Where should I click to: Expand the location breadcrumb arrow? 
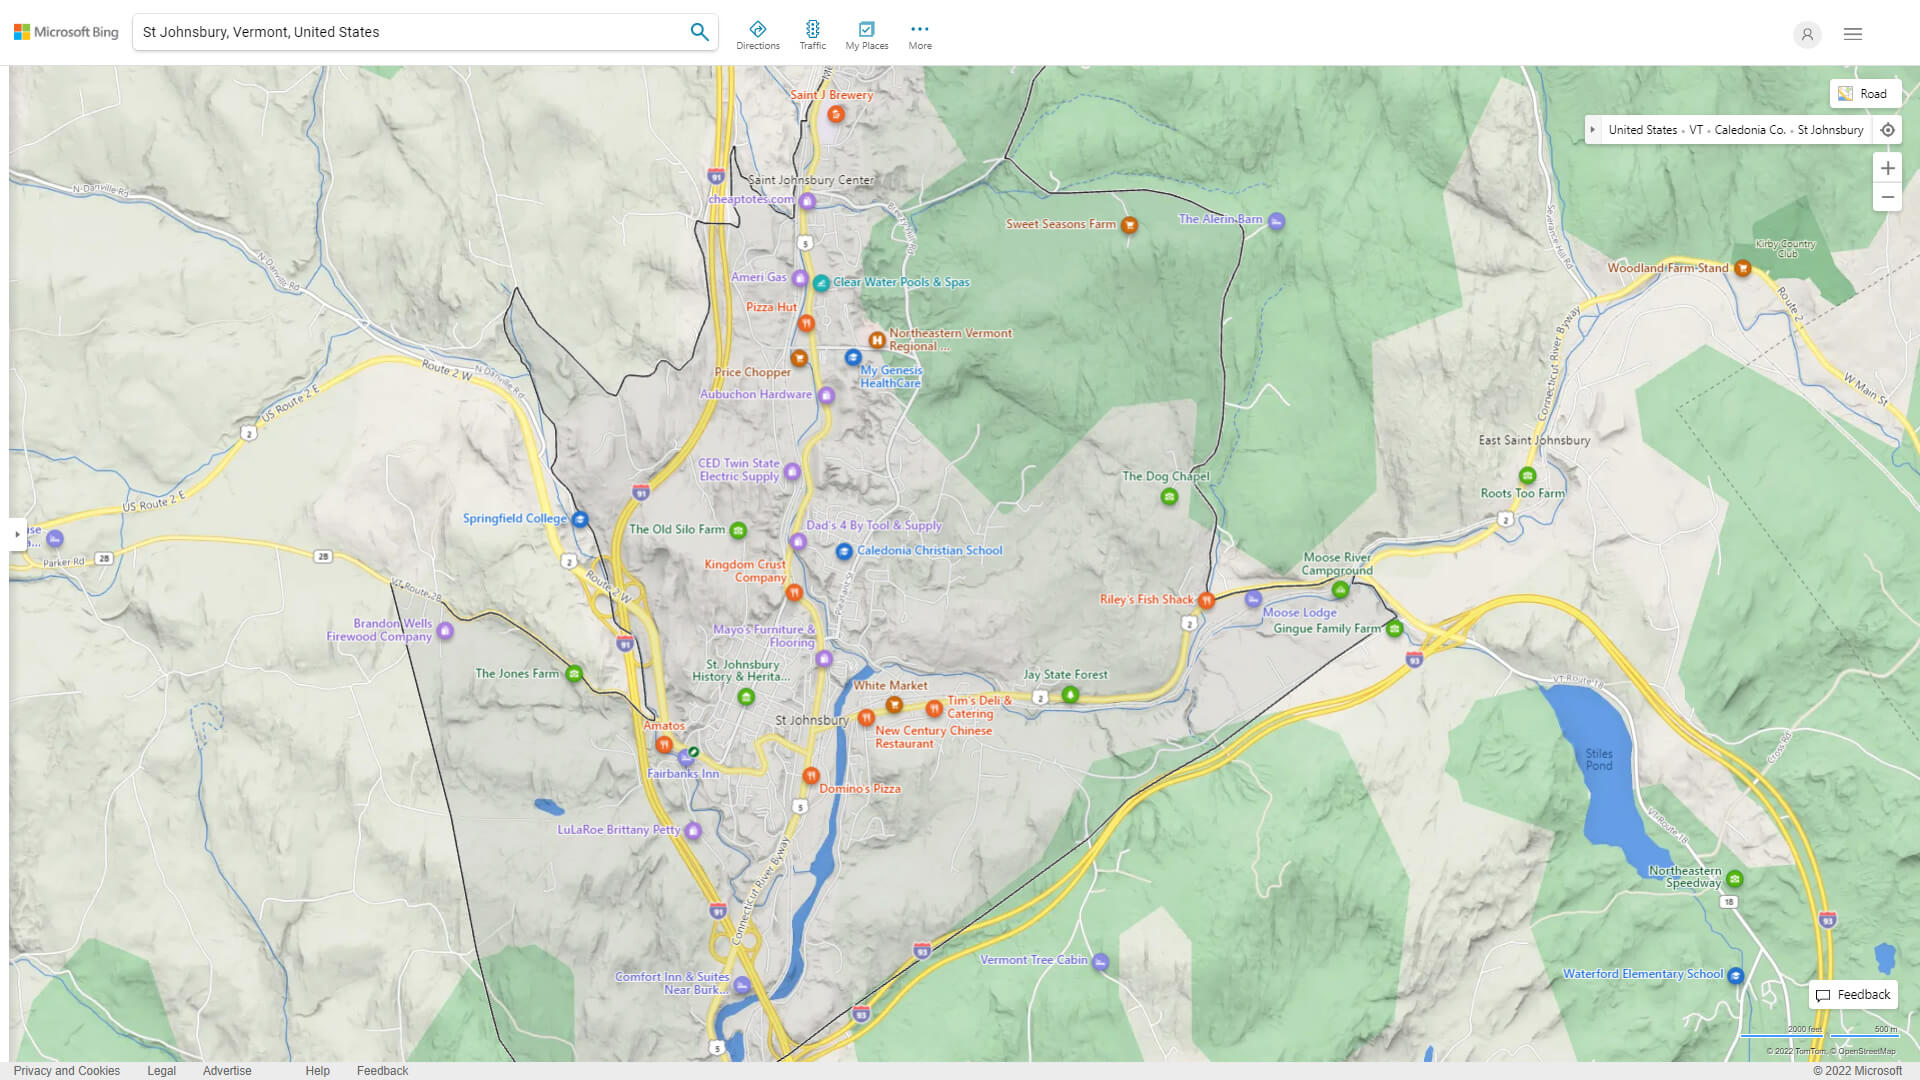point(1593,130)
